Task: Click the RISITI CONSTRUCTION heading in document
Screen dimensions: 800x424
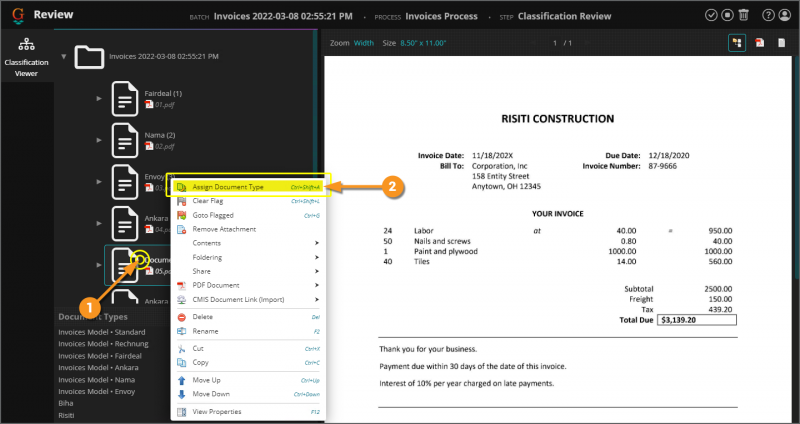Action: 558,119
